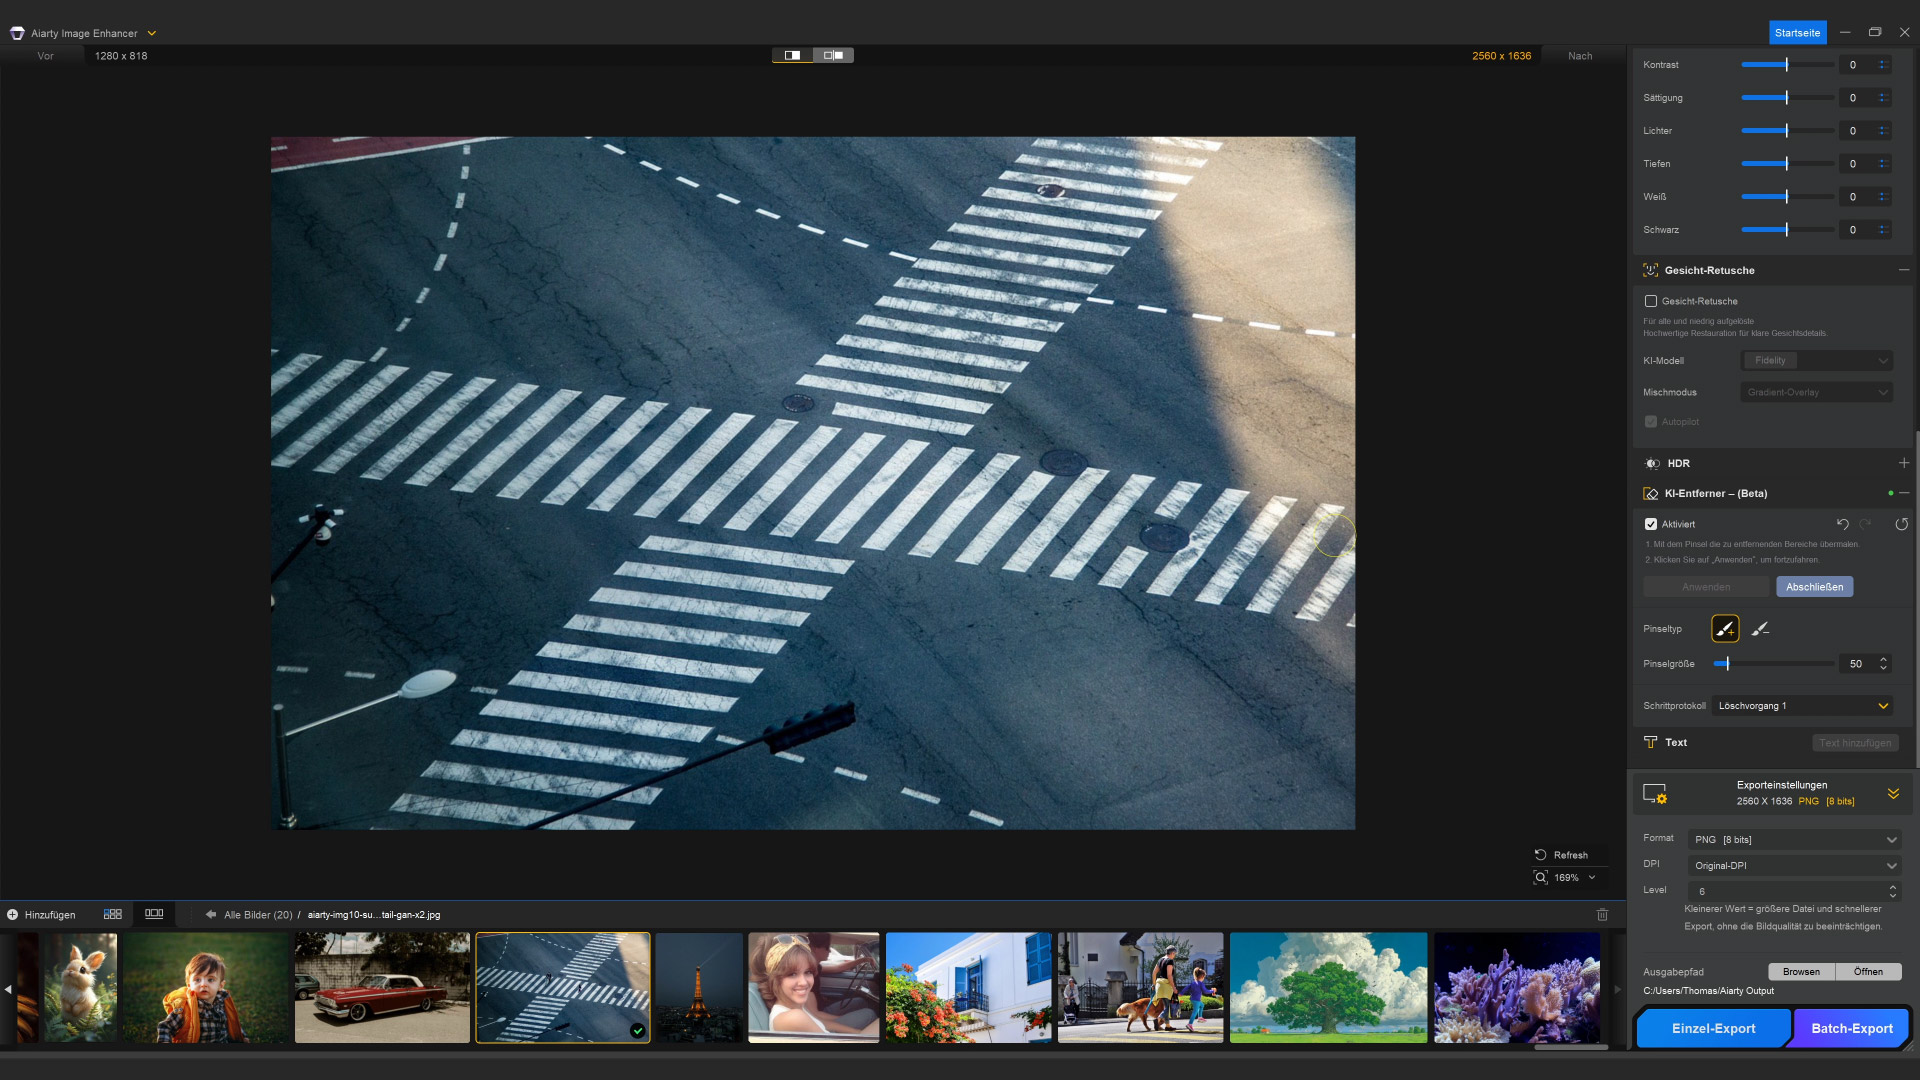The height and width of the screenshot is (1080, 1920).
Task: Select the Vor tab label
Action: tap(45, 56)
